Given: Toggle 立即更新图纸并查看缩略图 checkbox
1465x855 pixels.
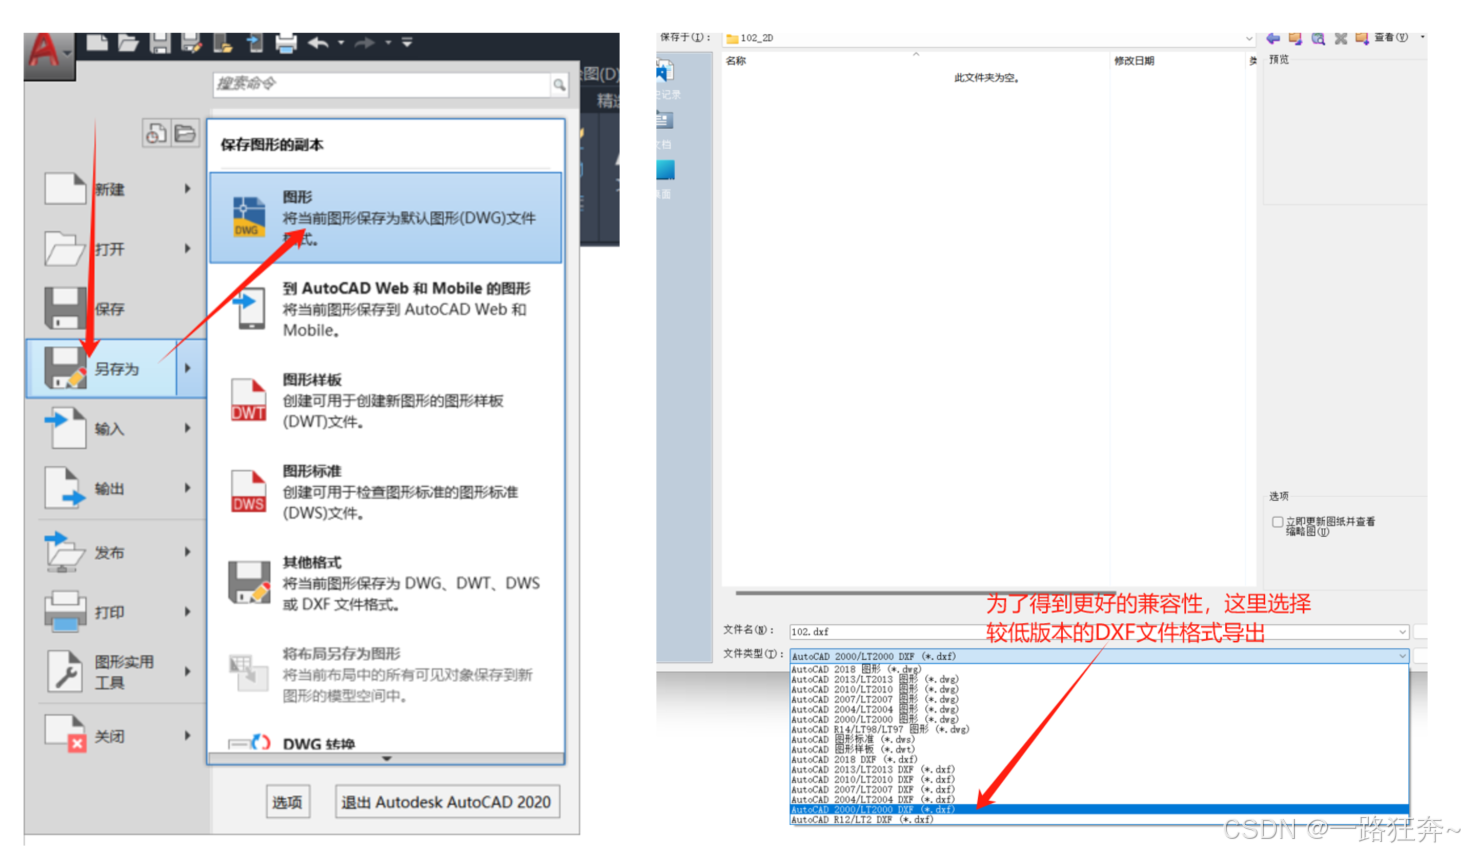Looking at the screenshot, I should pos(1277,522).
